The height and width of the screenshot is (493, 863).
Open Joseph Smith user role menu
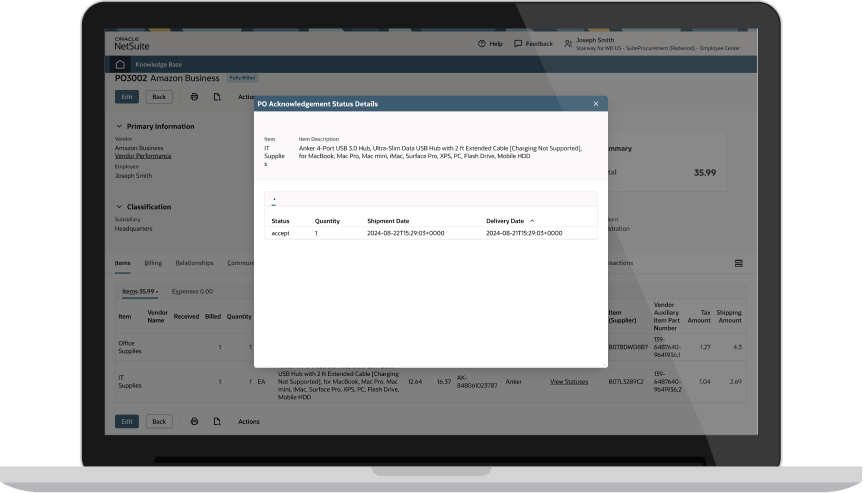point(652,44)
